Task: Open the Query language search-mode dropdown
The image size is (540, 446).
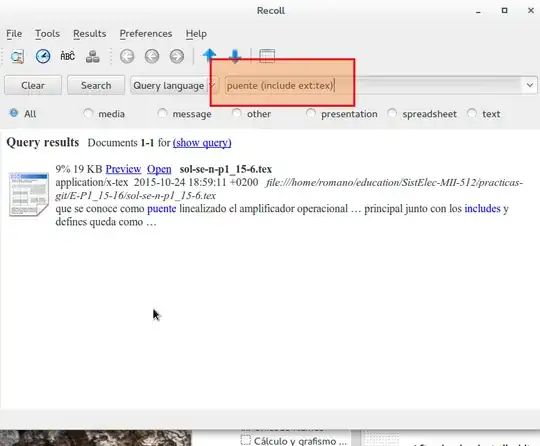Action: point(174,85)
